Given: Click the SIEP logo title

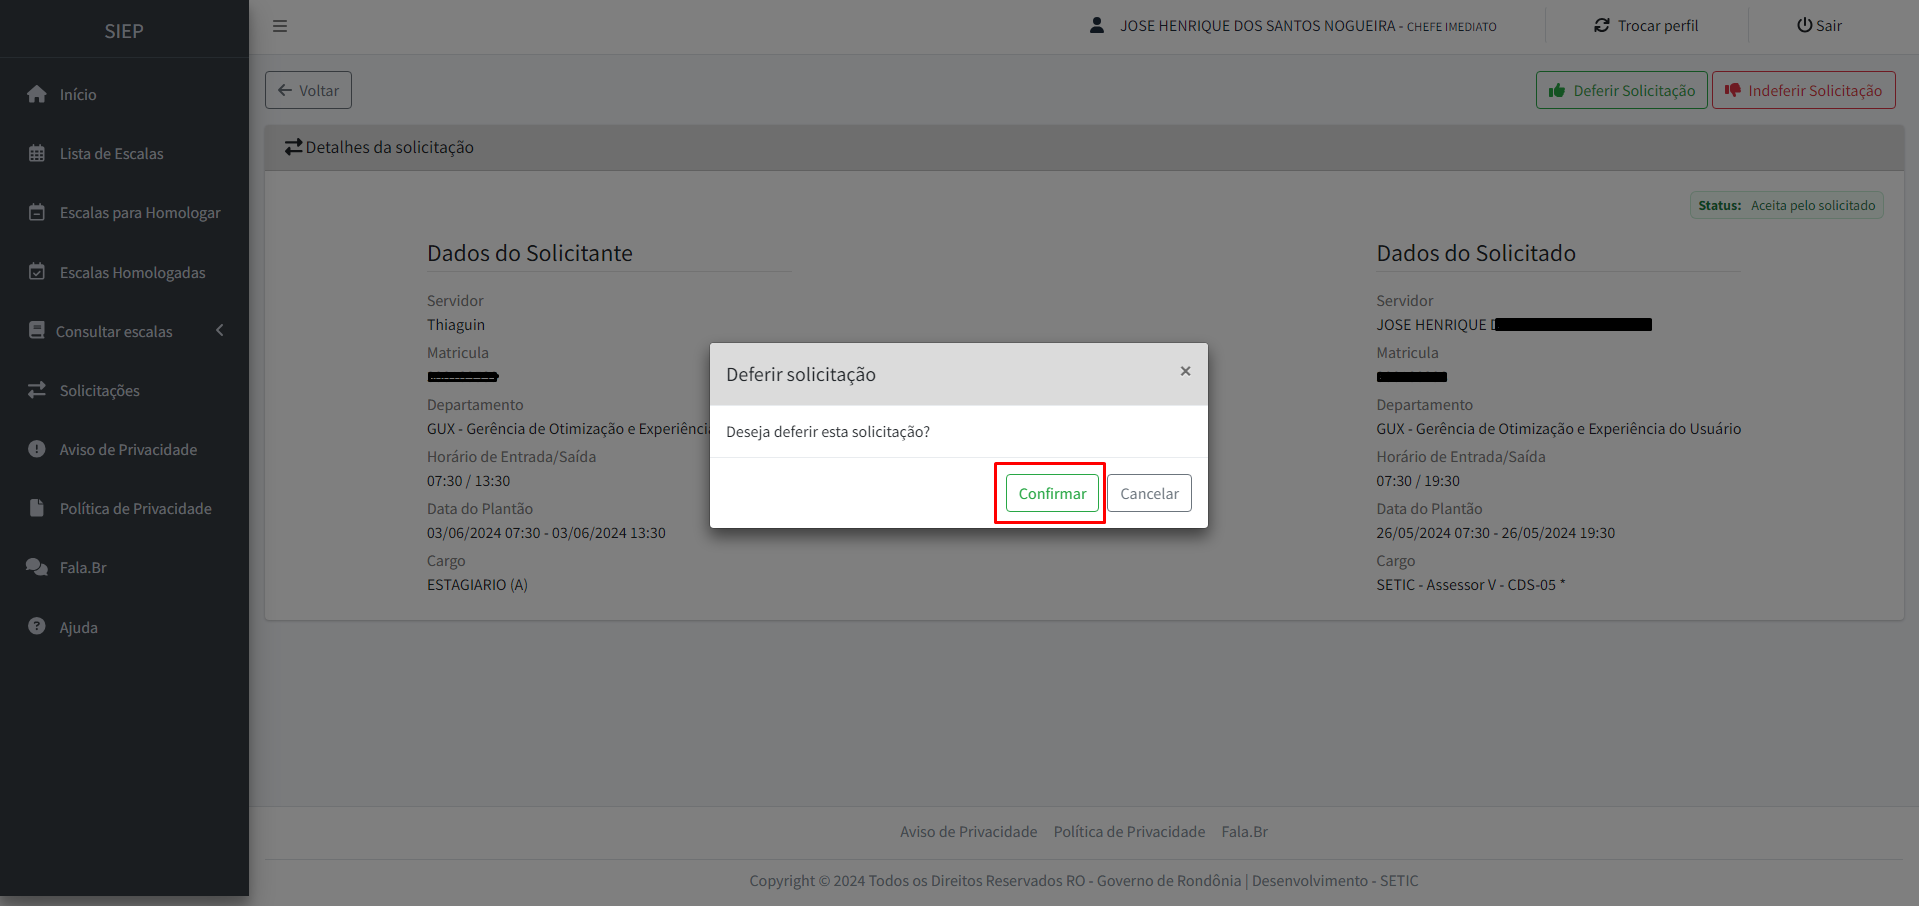Looking at the screenshot, I should (124, 31).
